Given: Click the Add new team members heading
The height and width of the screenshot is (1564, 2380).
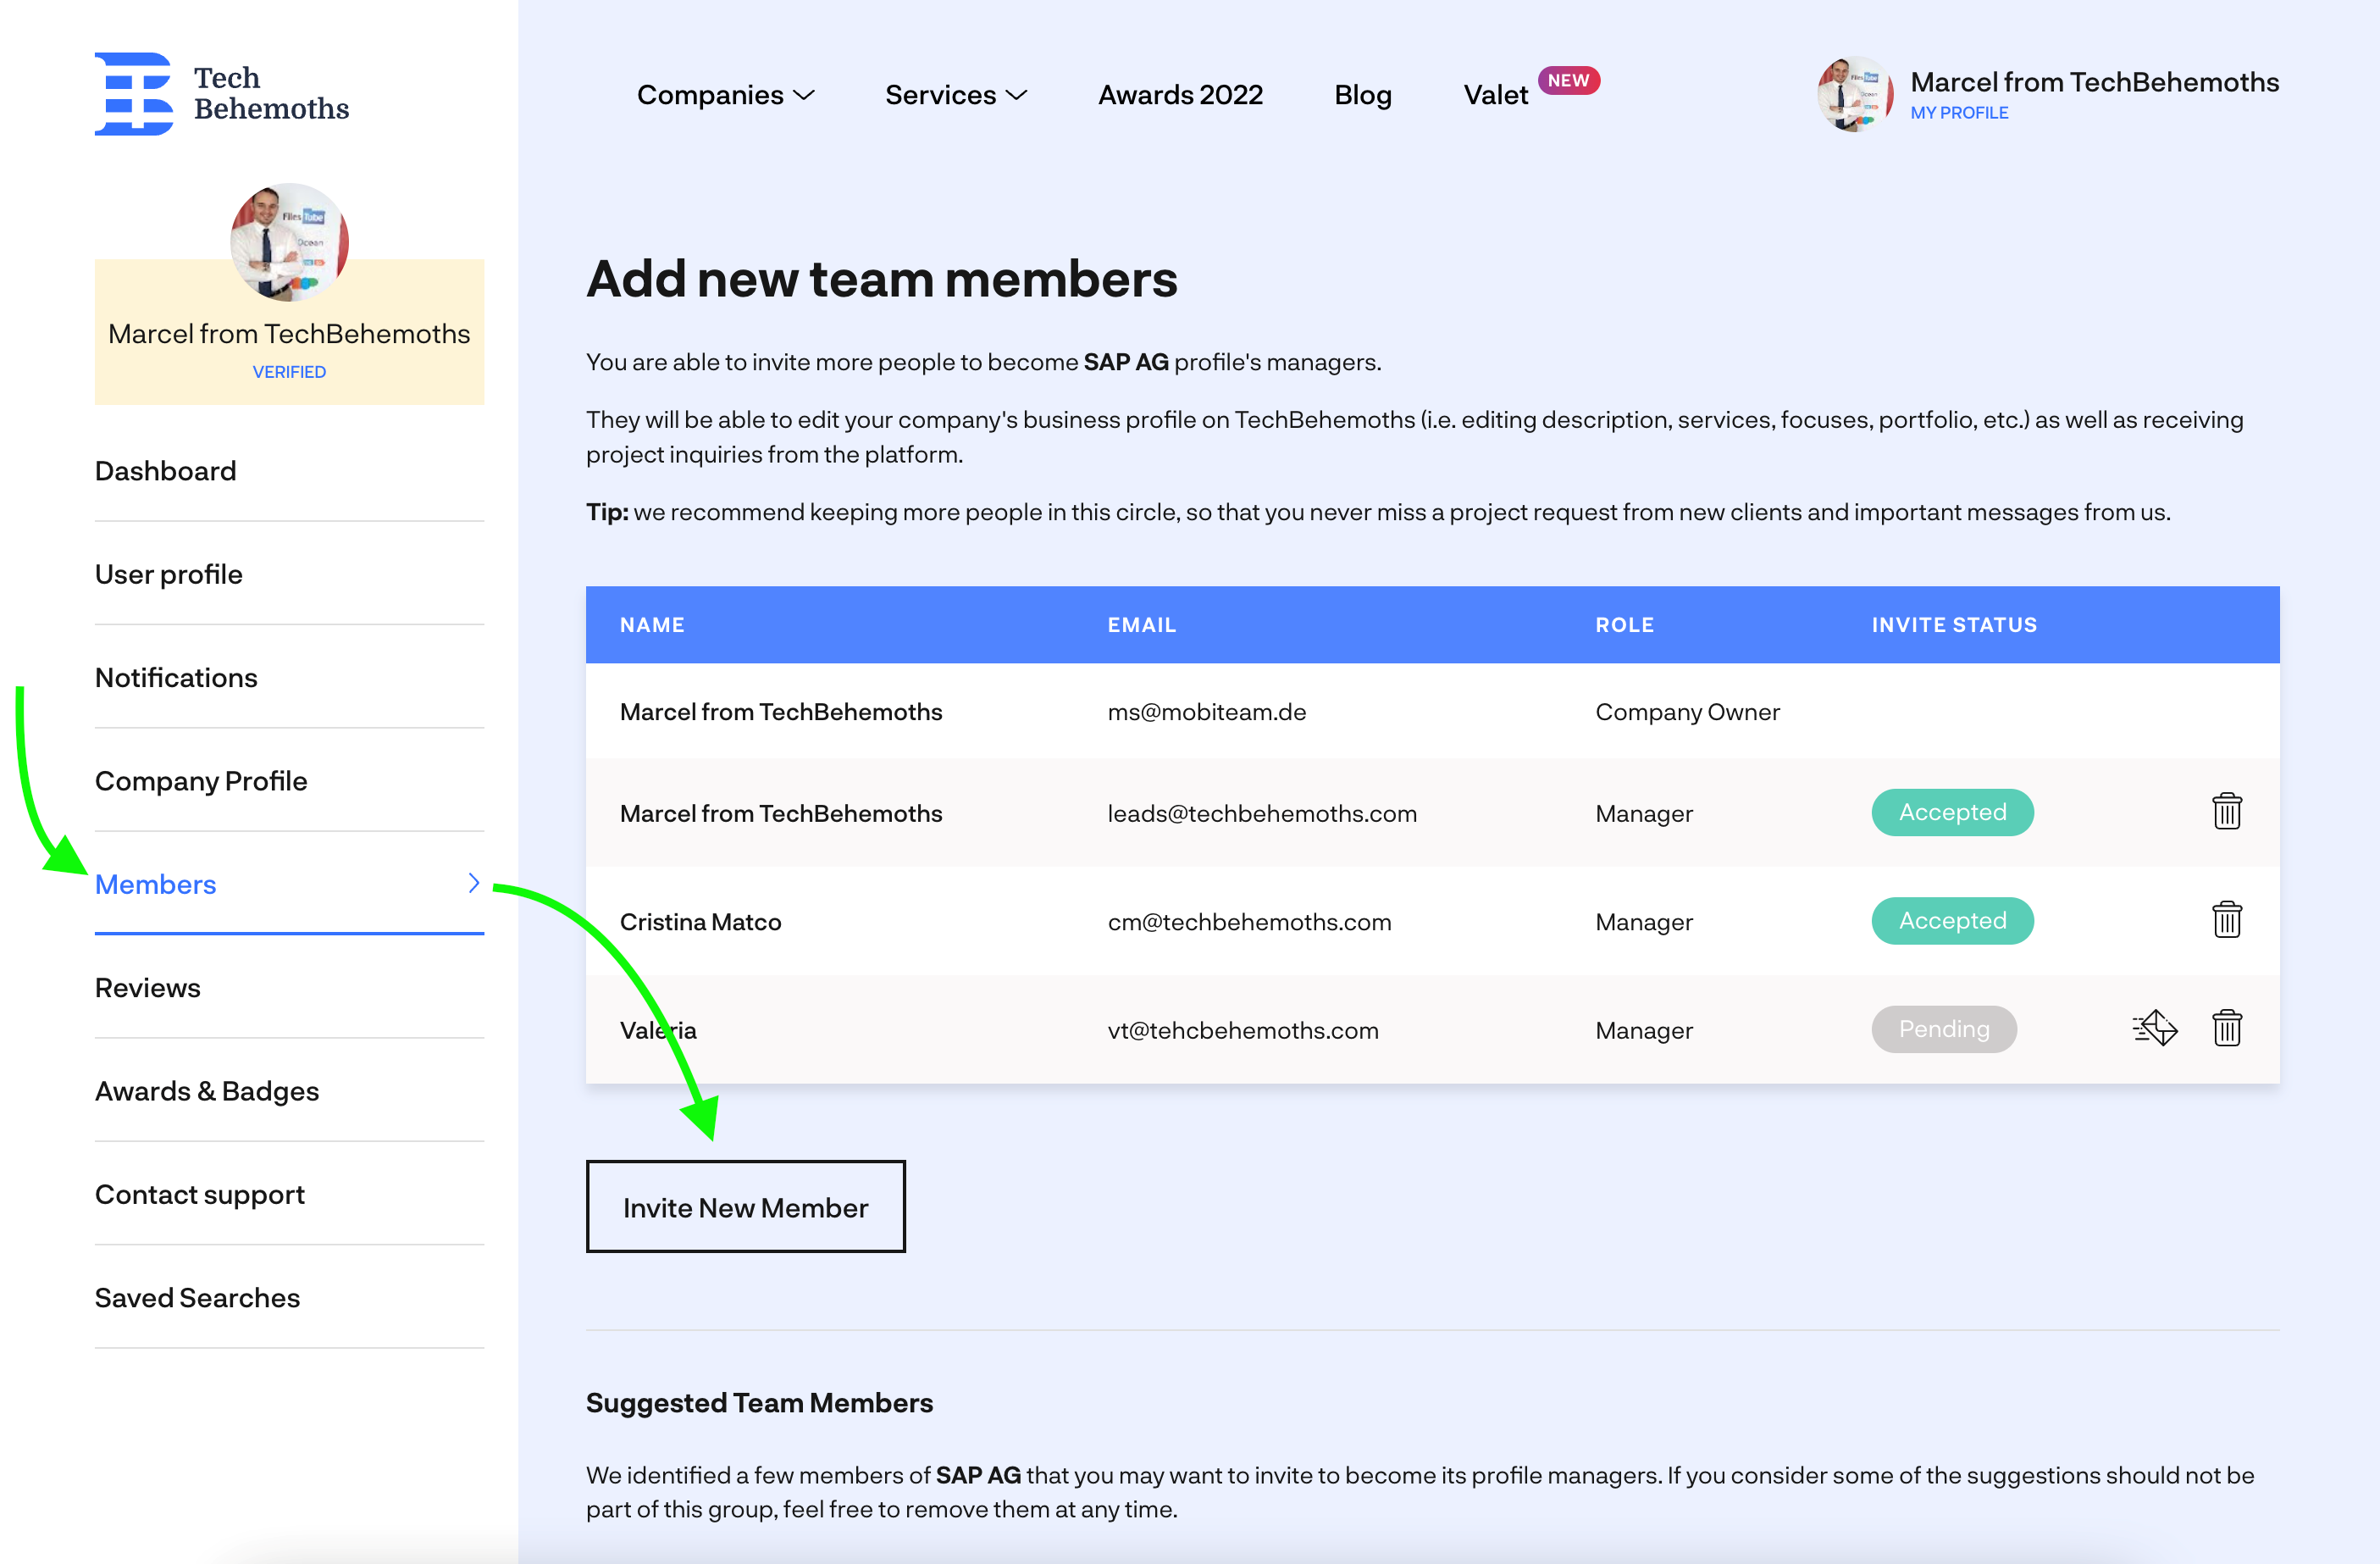Looking at the screenshot, I should [881, 278].
